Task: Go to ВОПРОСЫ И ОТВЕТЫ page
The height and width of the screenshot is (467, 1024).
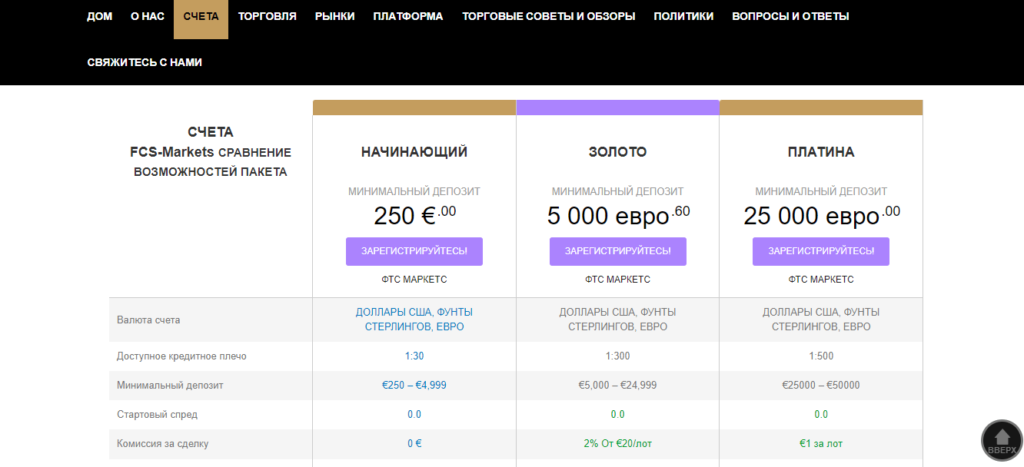Action: point(790,16)
